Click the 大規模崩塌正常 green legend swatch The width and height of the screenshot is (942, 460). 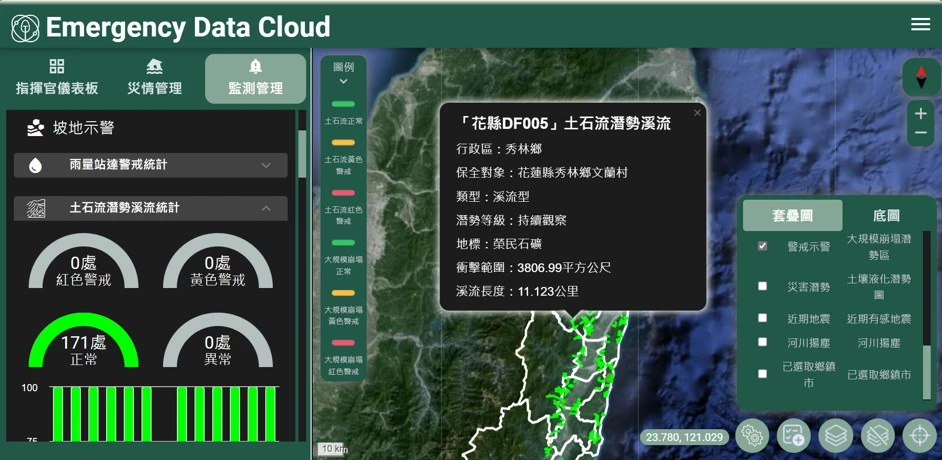pyautogui.click(x=343, y=243)
